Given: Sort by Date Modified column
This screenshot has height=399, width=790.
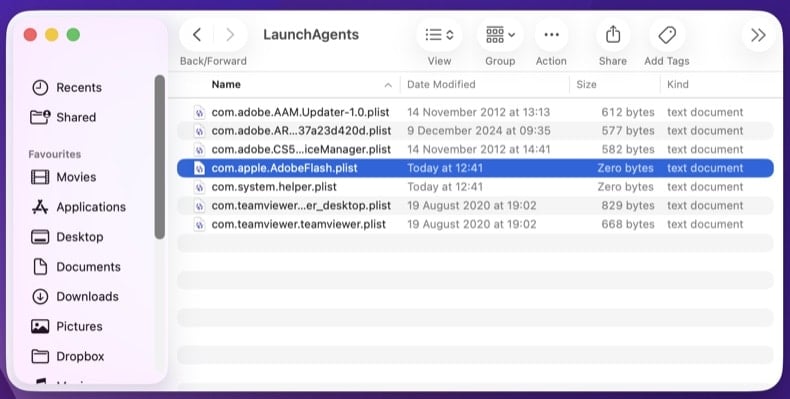Looking at the screenshot, I should click(x=441, y=85).
